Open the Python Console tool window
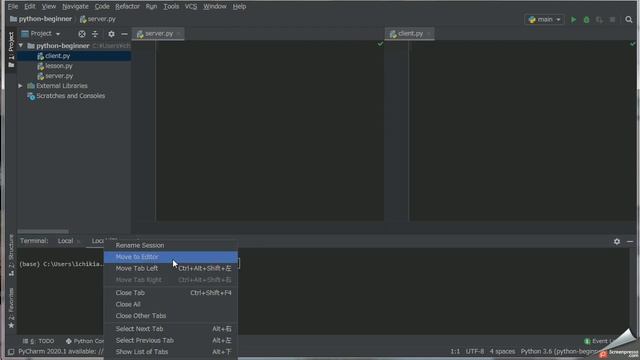Viewport: 640px width, 360px height. tap(85, 341)
